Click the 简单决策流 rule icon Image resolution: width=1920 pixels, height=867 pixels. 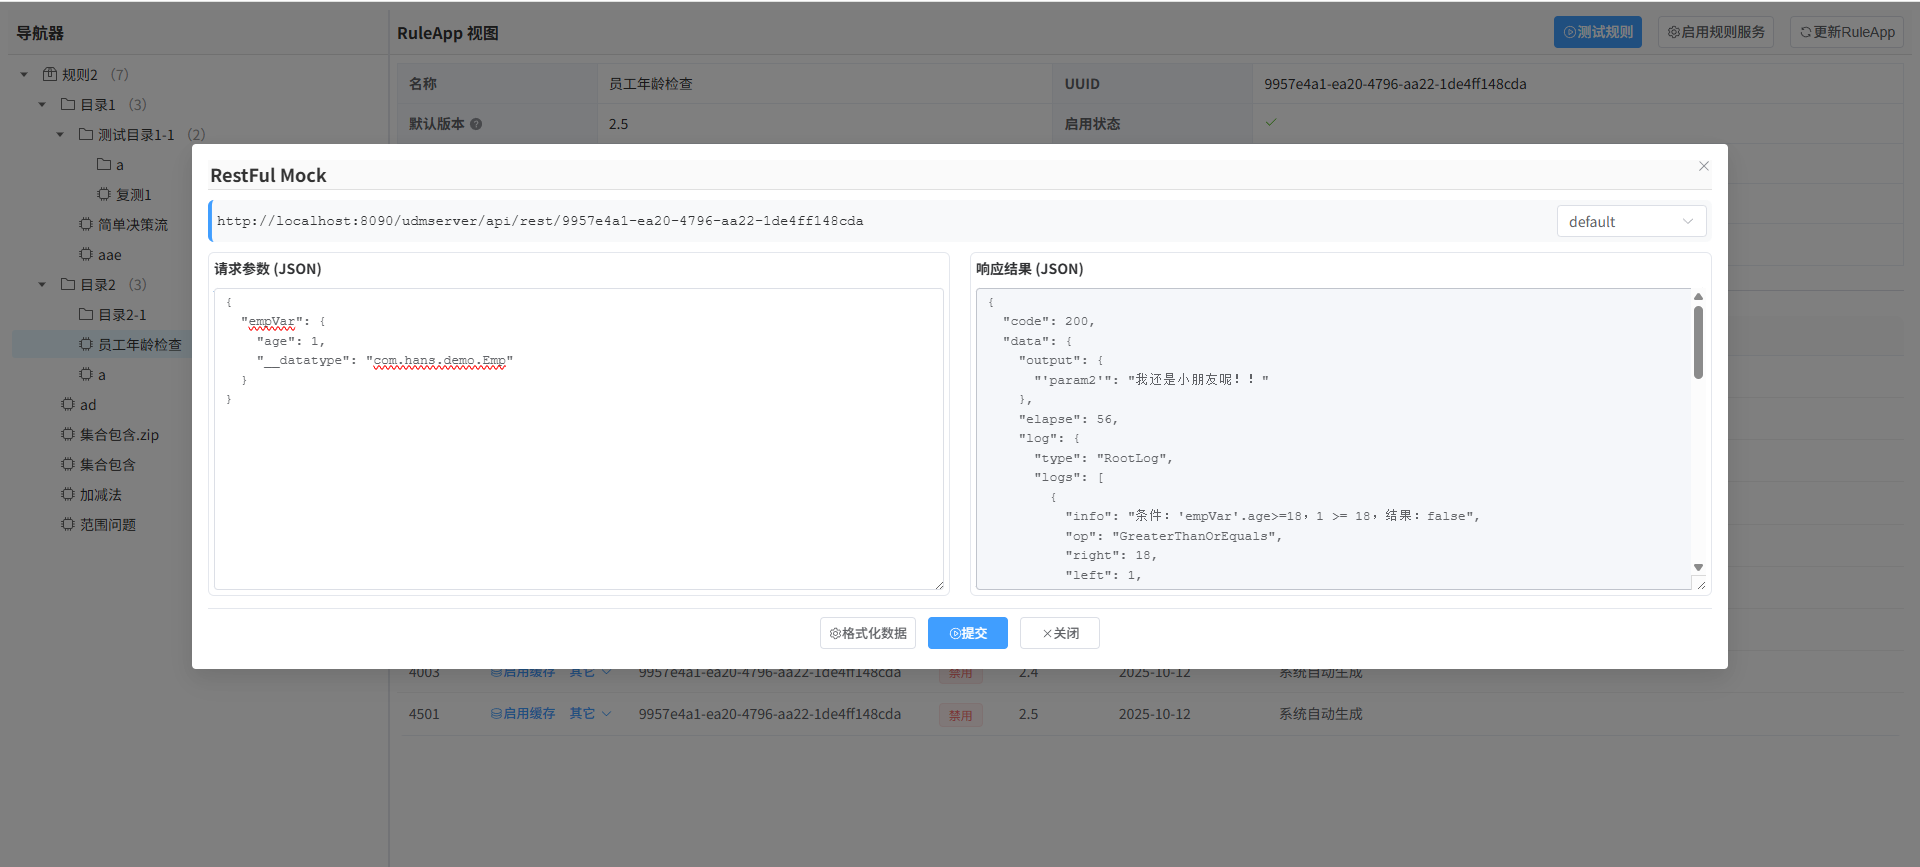click(86, 224)
